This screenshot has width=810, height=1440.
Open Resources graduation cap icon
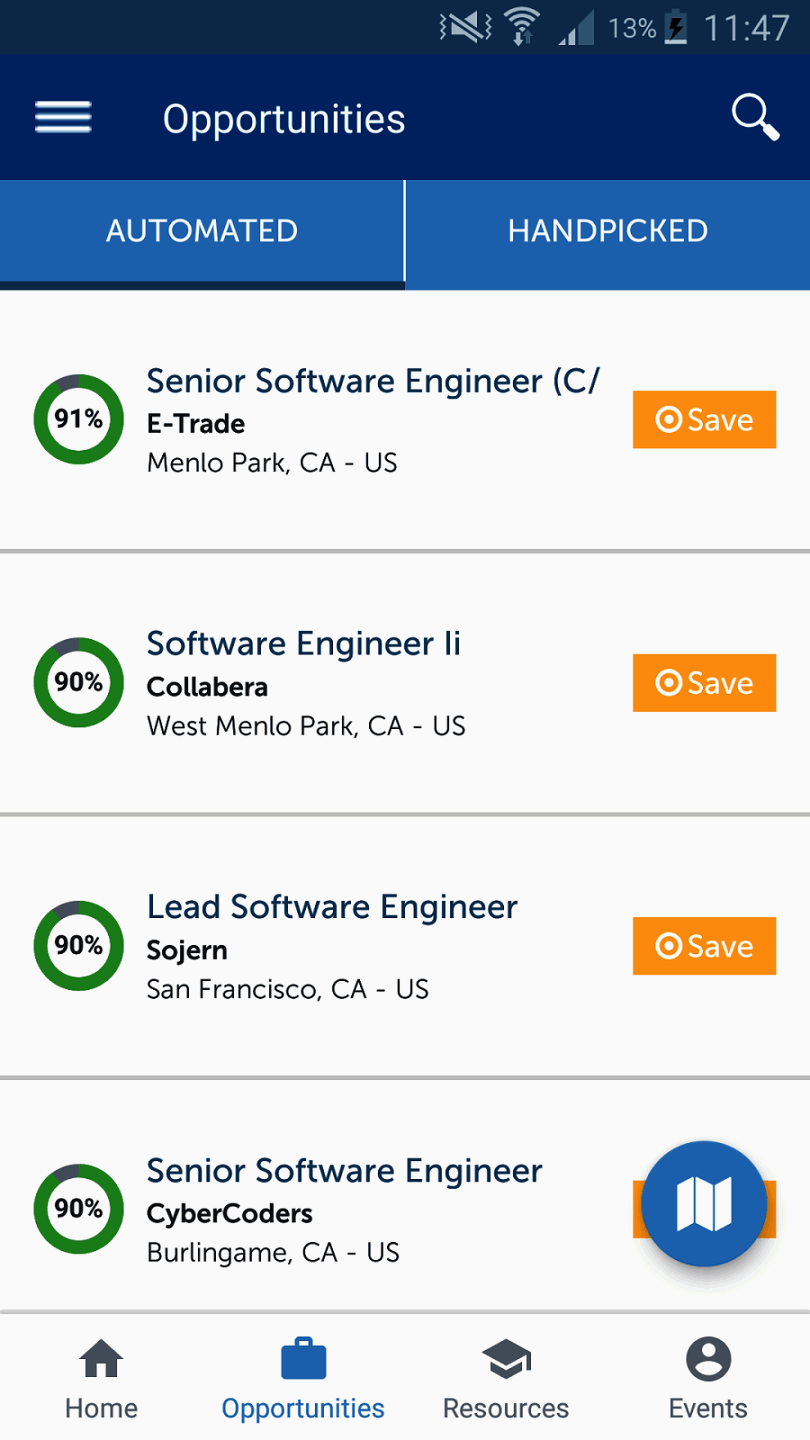tap(506, 1360)
